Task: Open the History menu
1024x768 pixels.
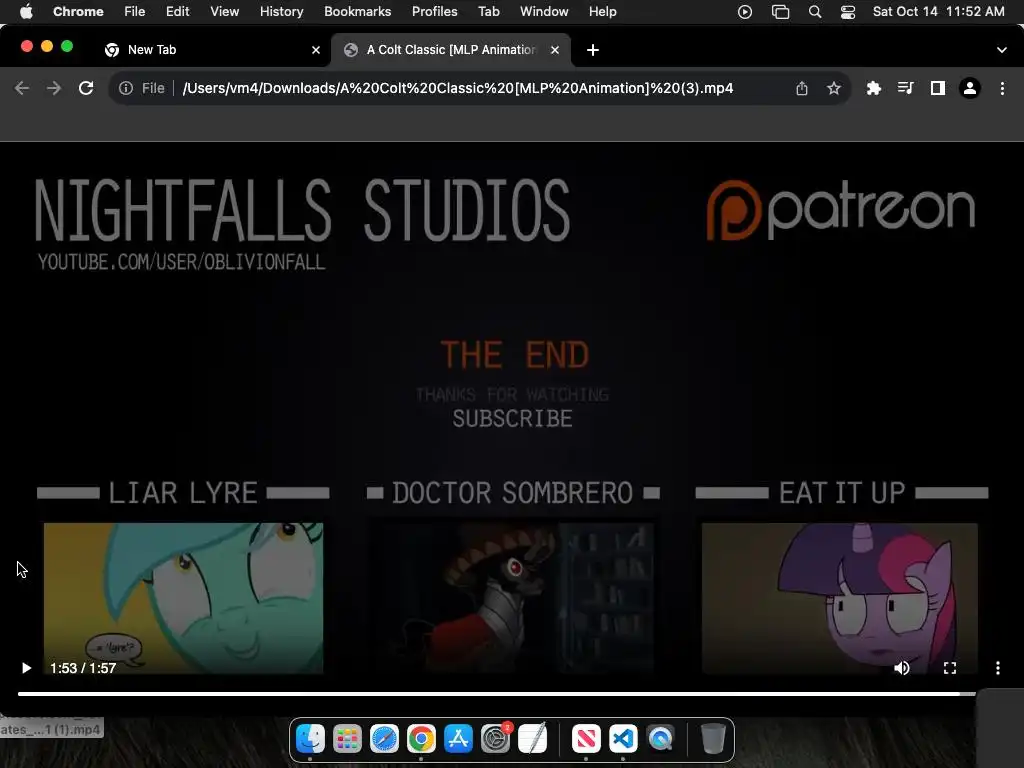Action: 281,11
